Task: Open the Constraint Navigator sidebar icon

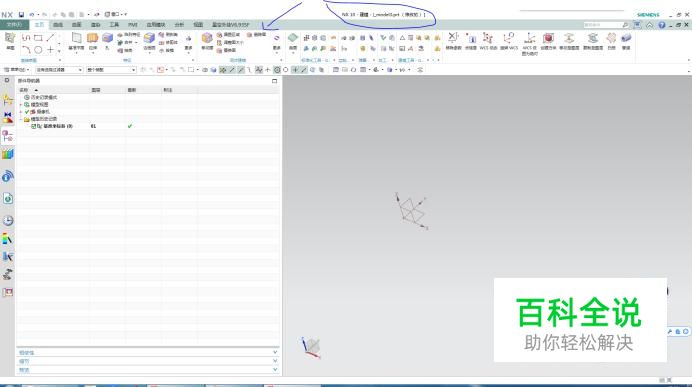Action: click(8, 117)
